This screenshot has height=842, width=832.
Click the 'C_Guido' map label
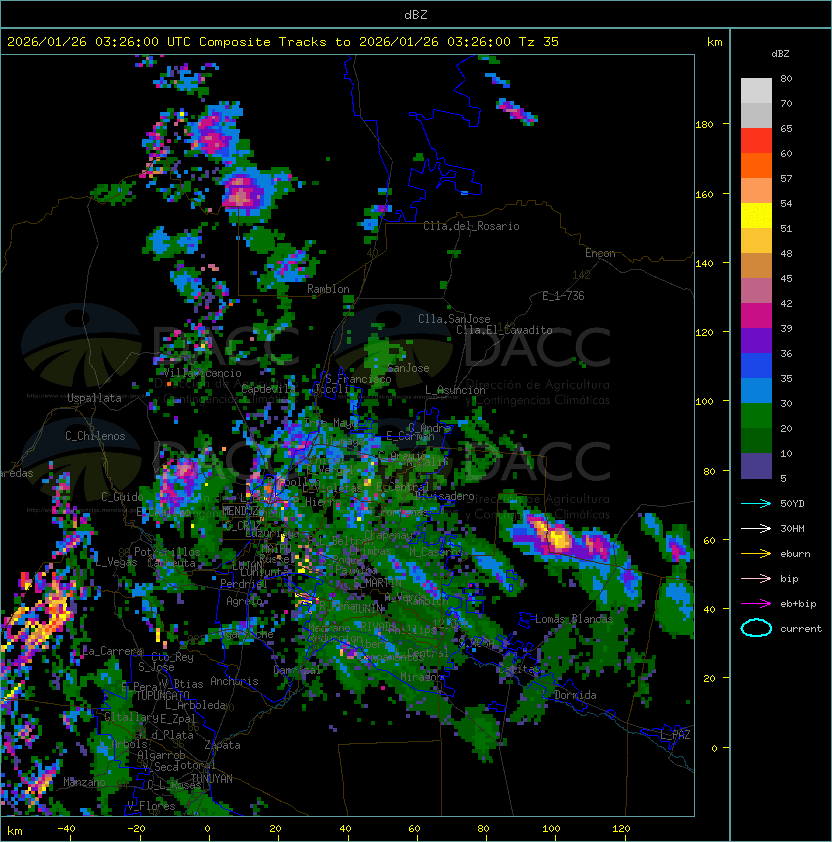coord(122,497)
